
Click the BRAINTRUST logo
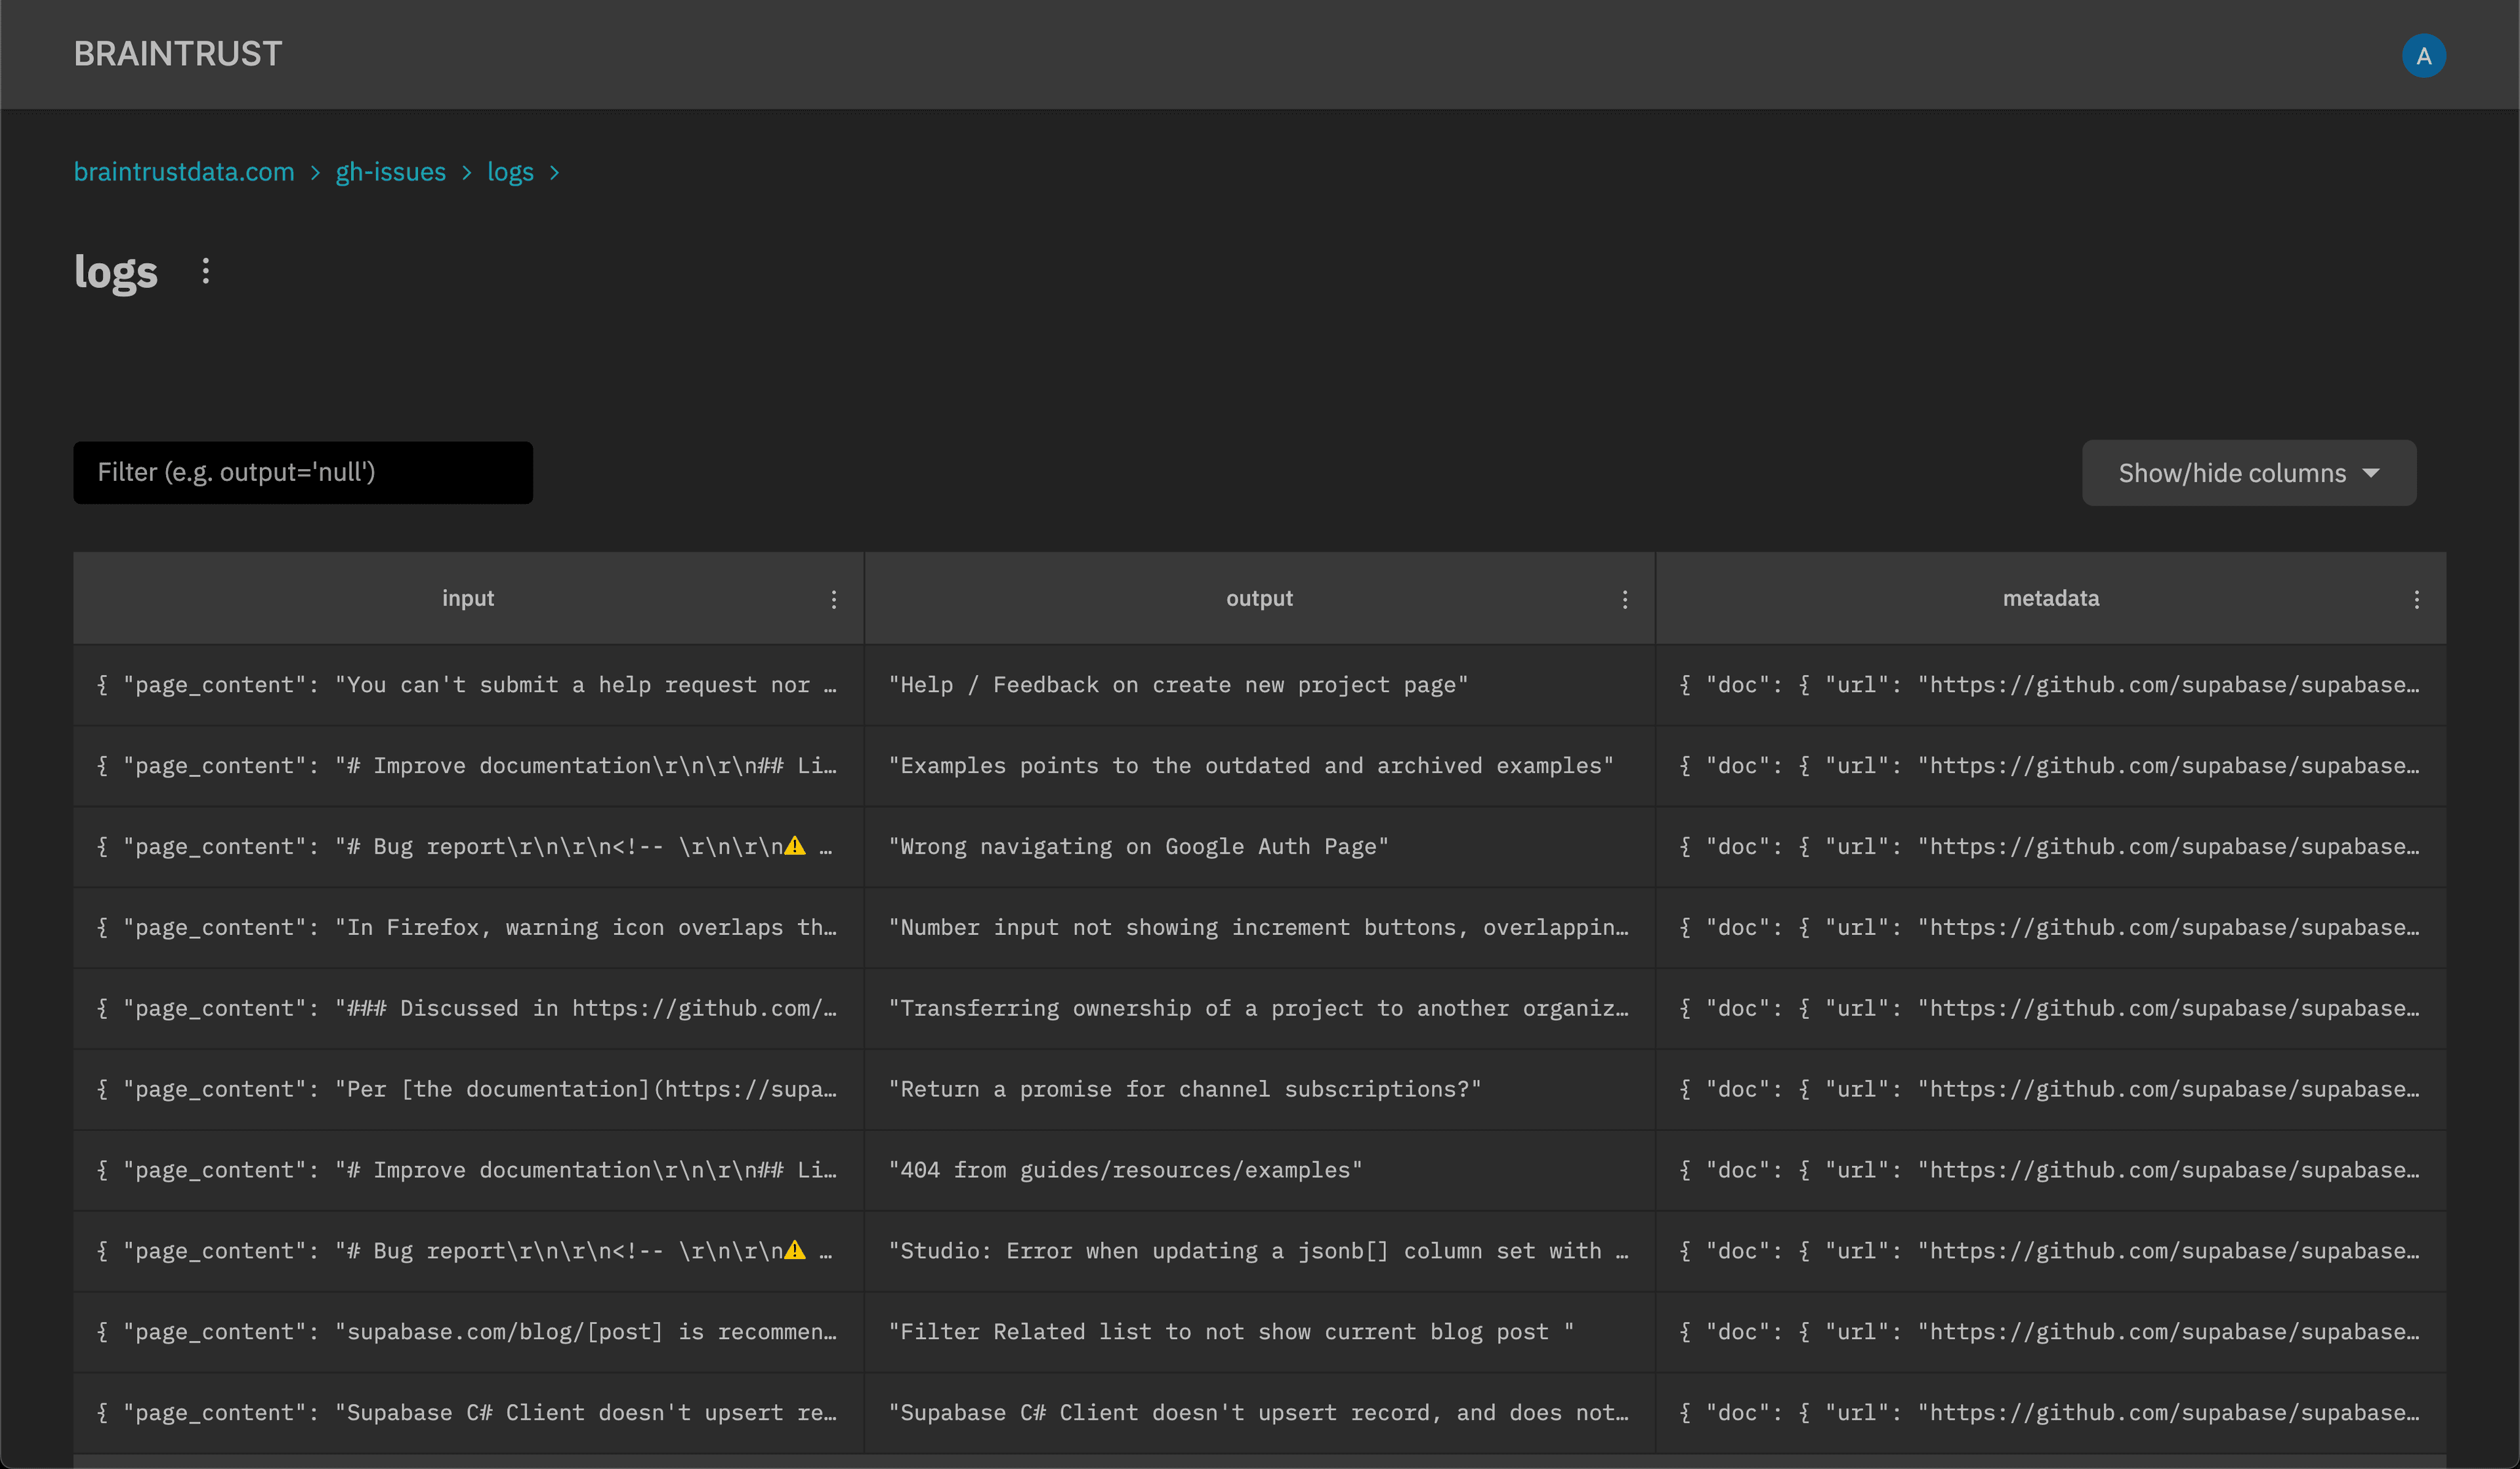pyautogui.click(x=177, y=53)
